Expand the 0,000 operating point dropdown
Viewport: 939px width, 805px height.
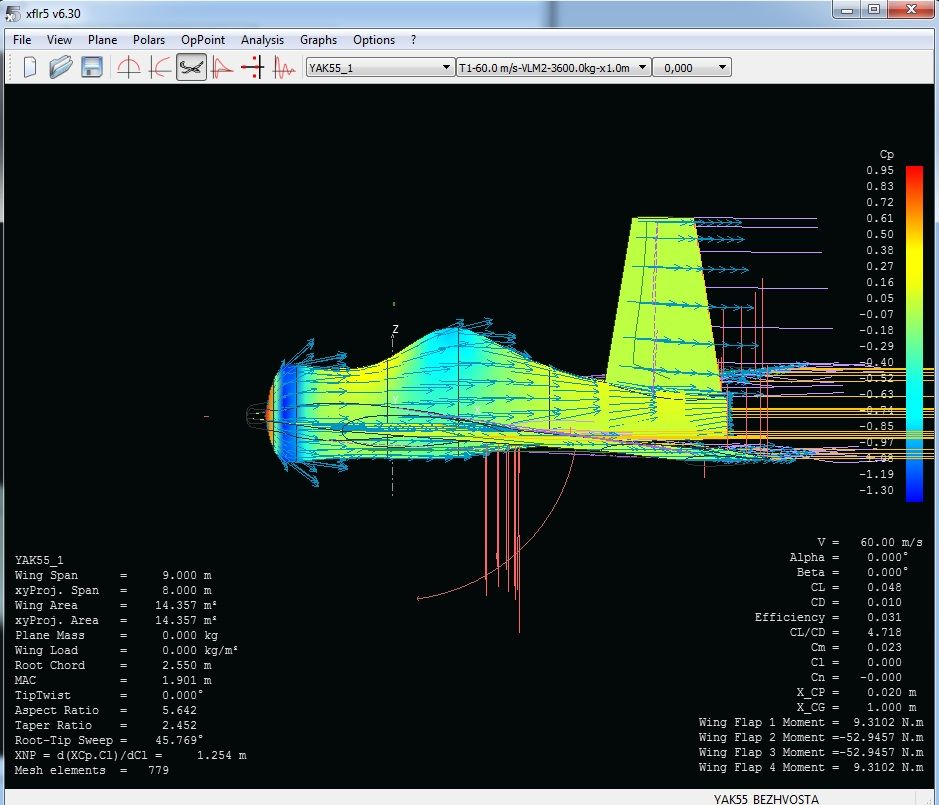tap(723, 67)
